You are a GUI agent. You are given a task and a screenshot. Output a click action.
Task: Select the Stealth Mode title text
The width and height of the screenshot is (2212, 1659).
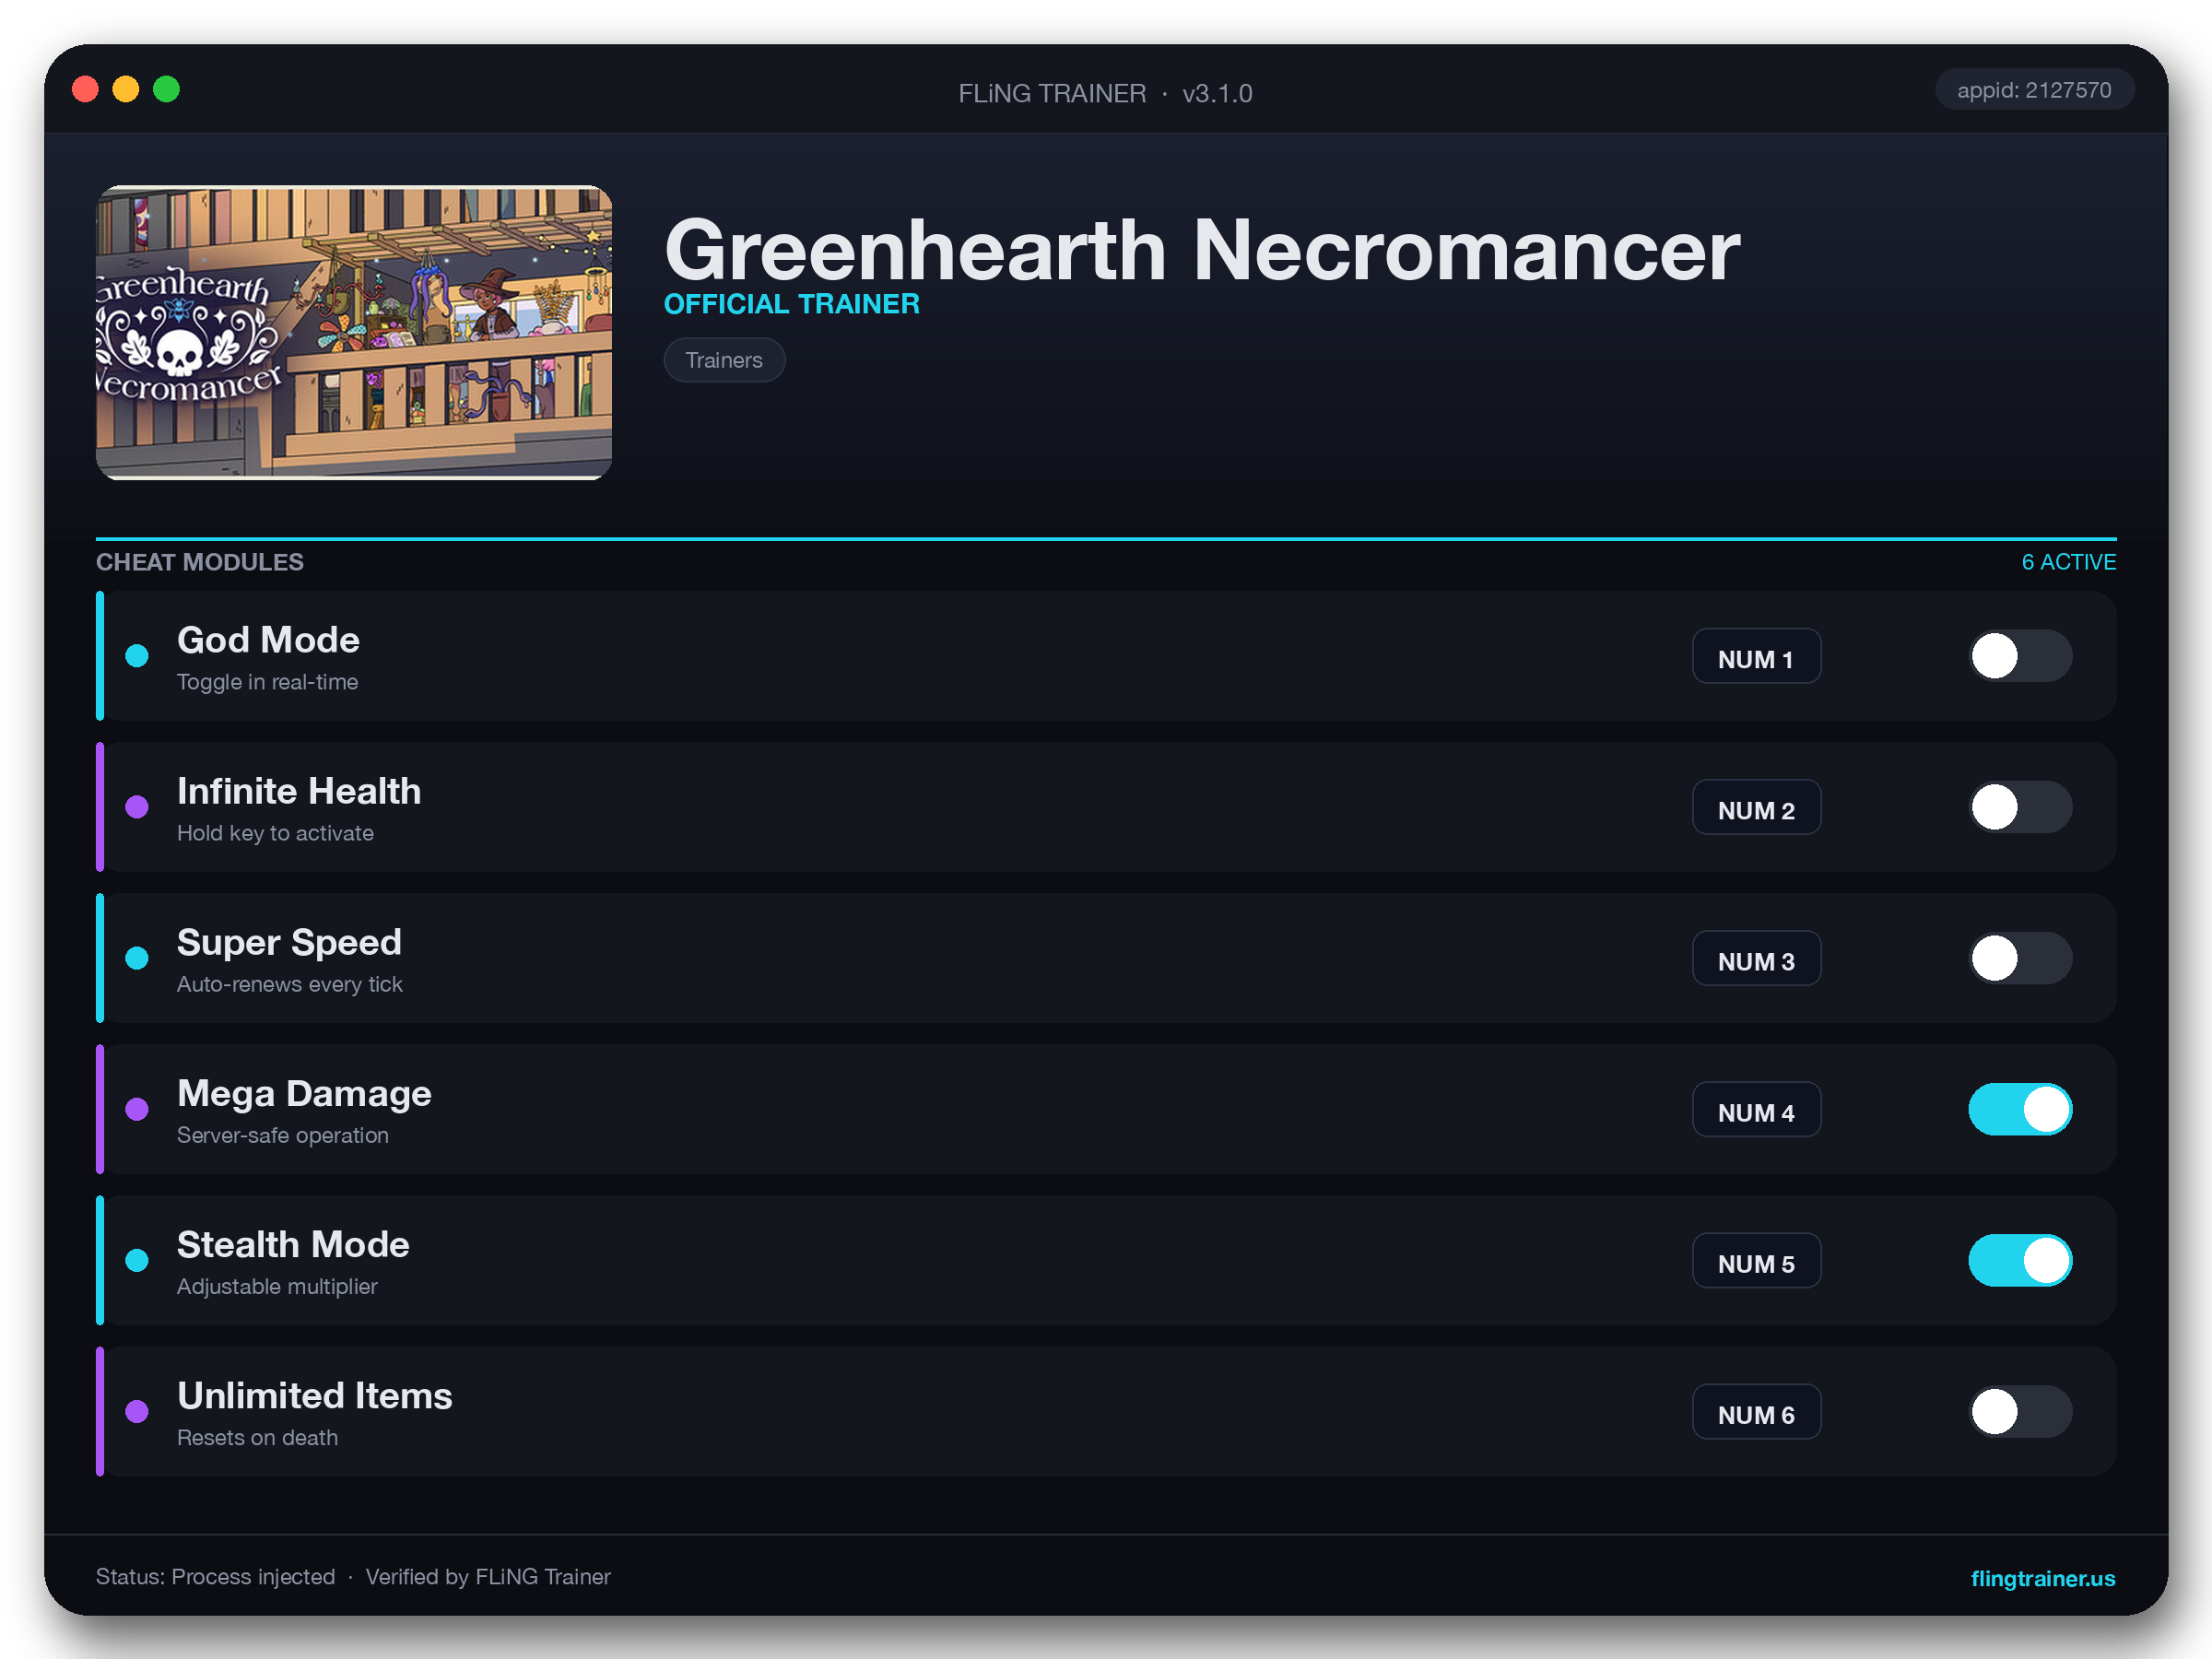(293, 1244)
